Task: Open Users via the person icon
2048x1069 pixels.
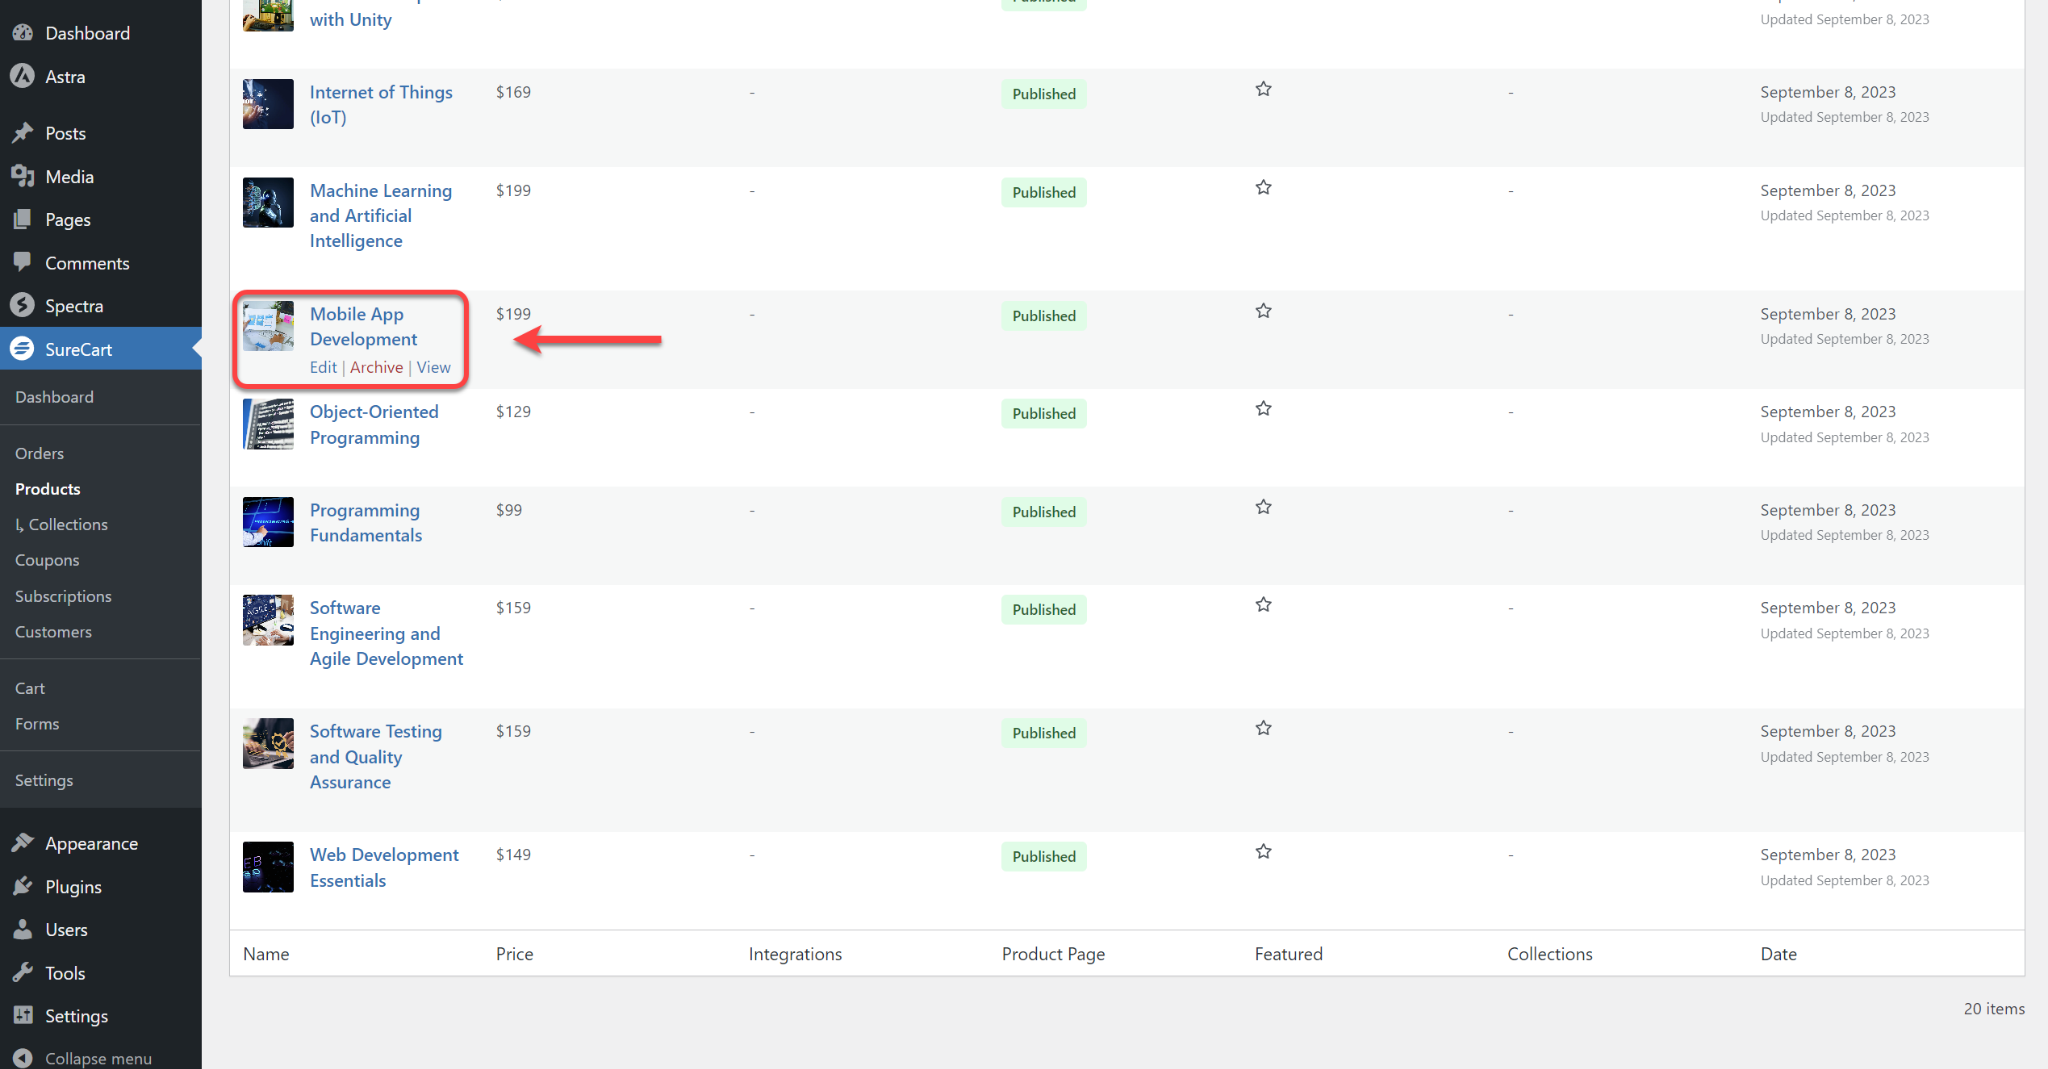Action: [22, 929]
